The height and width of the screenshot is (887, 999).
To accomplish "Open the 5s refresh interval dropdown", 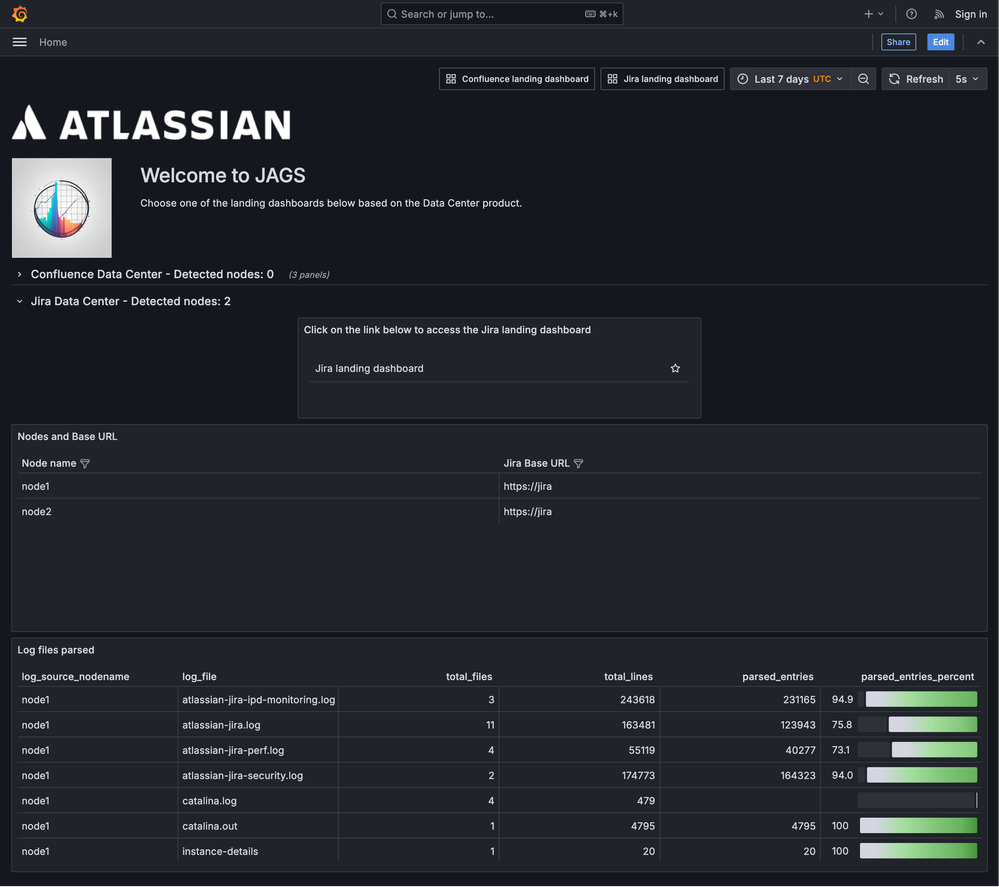I will click(x=967, y=79).
